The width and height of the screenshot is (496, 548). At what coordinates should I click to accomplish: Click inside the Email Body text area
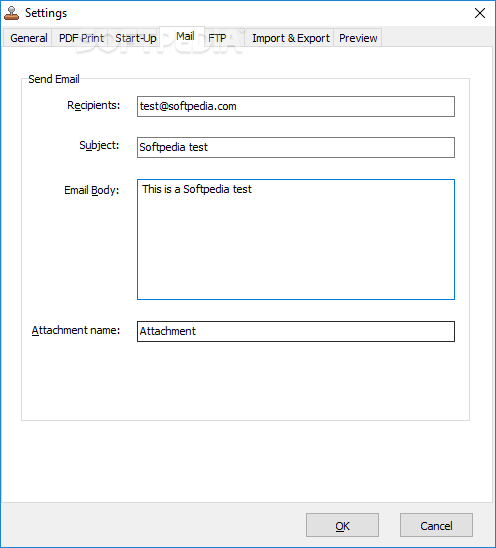pos(296,239)
